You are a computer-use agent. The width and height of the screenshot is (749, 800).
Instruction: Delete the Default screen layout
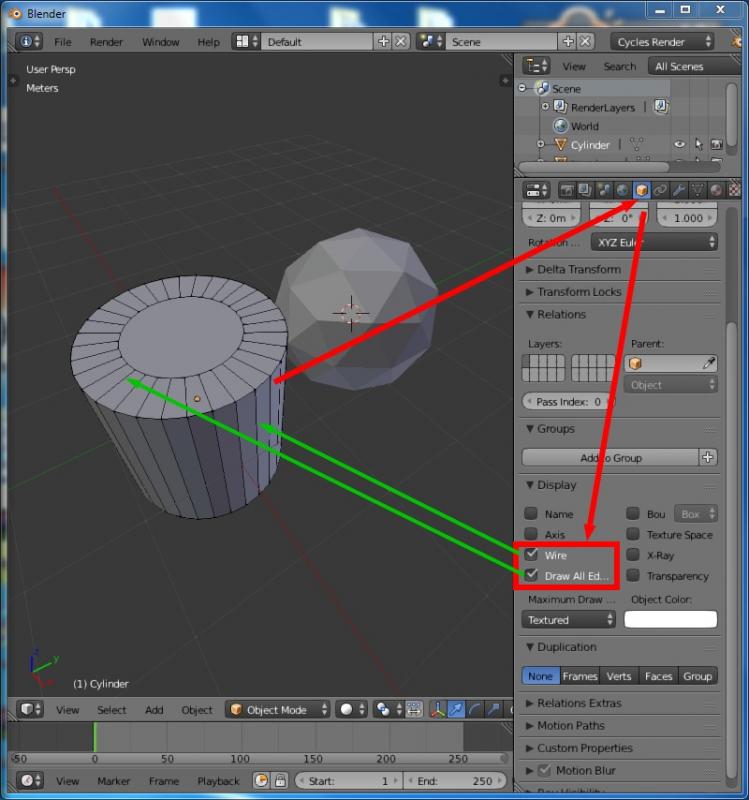click(x=401, y=42)
